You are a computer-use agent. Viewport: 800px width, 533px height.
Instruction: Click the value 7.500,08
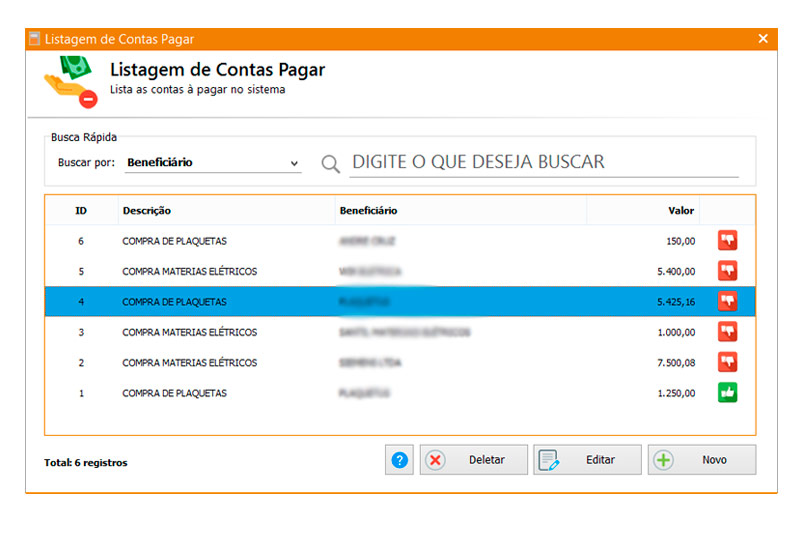coord(676,363)
